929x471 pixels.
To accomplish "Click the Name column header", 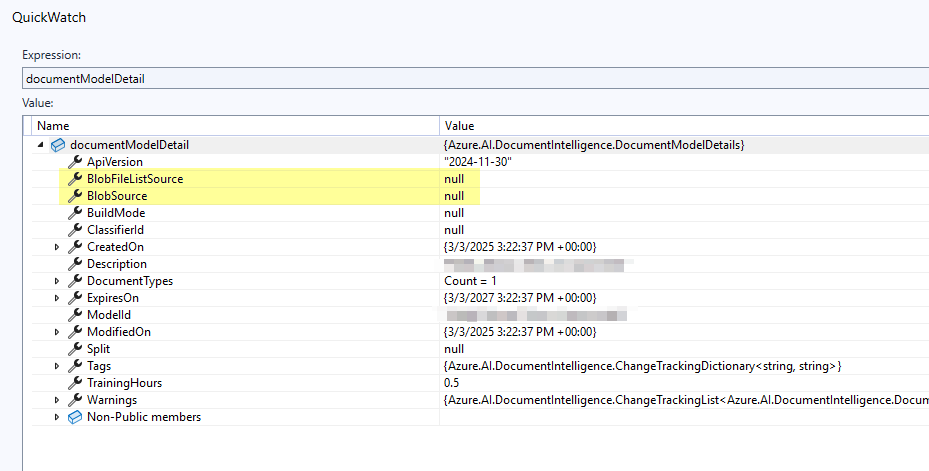I will [x=236, y=126].
